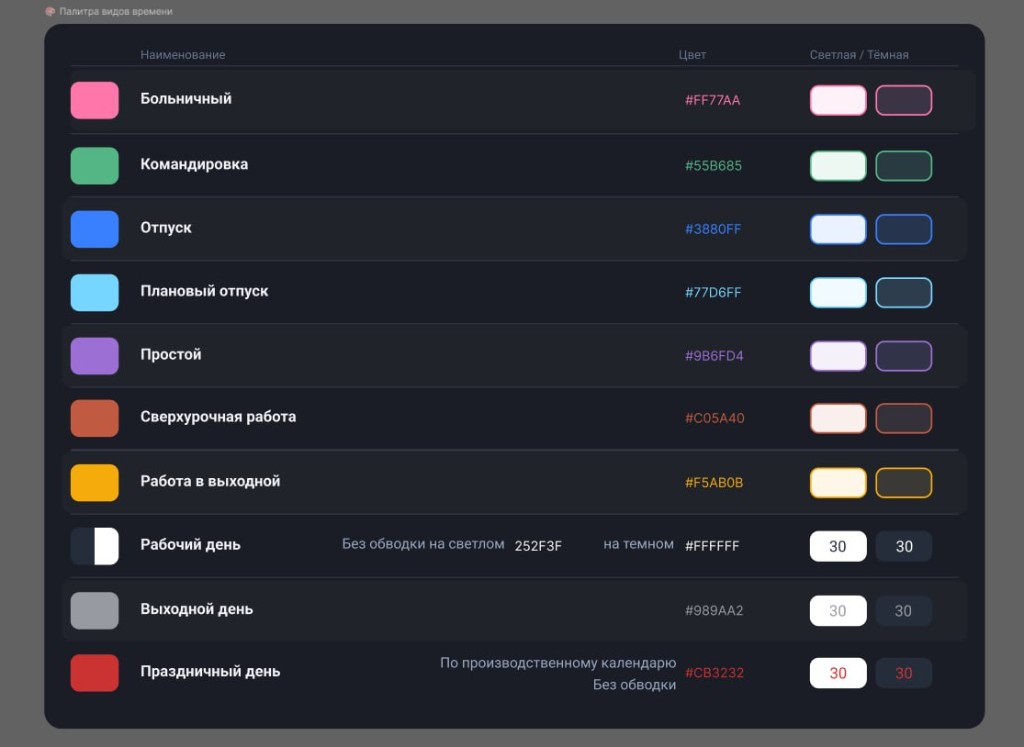1024x747 pixels.
Task: Click the gray Выходной день main swatch
Action: click(95, 611)
